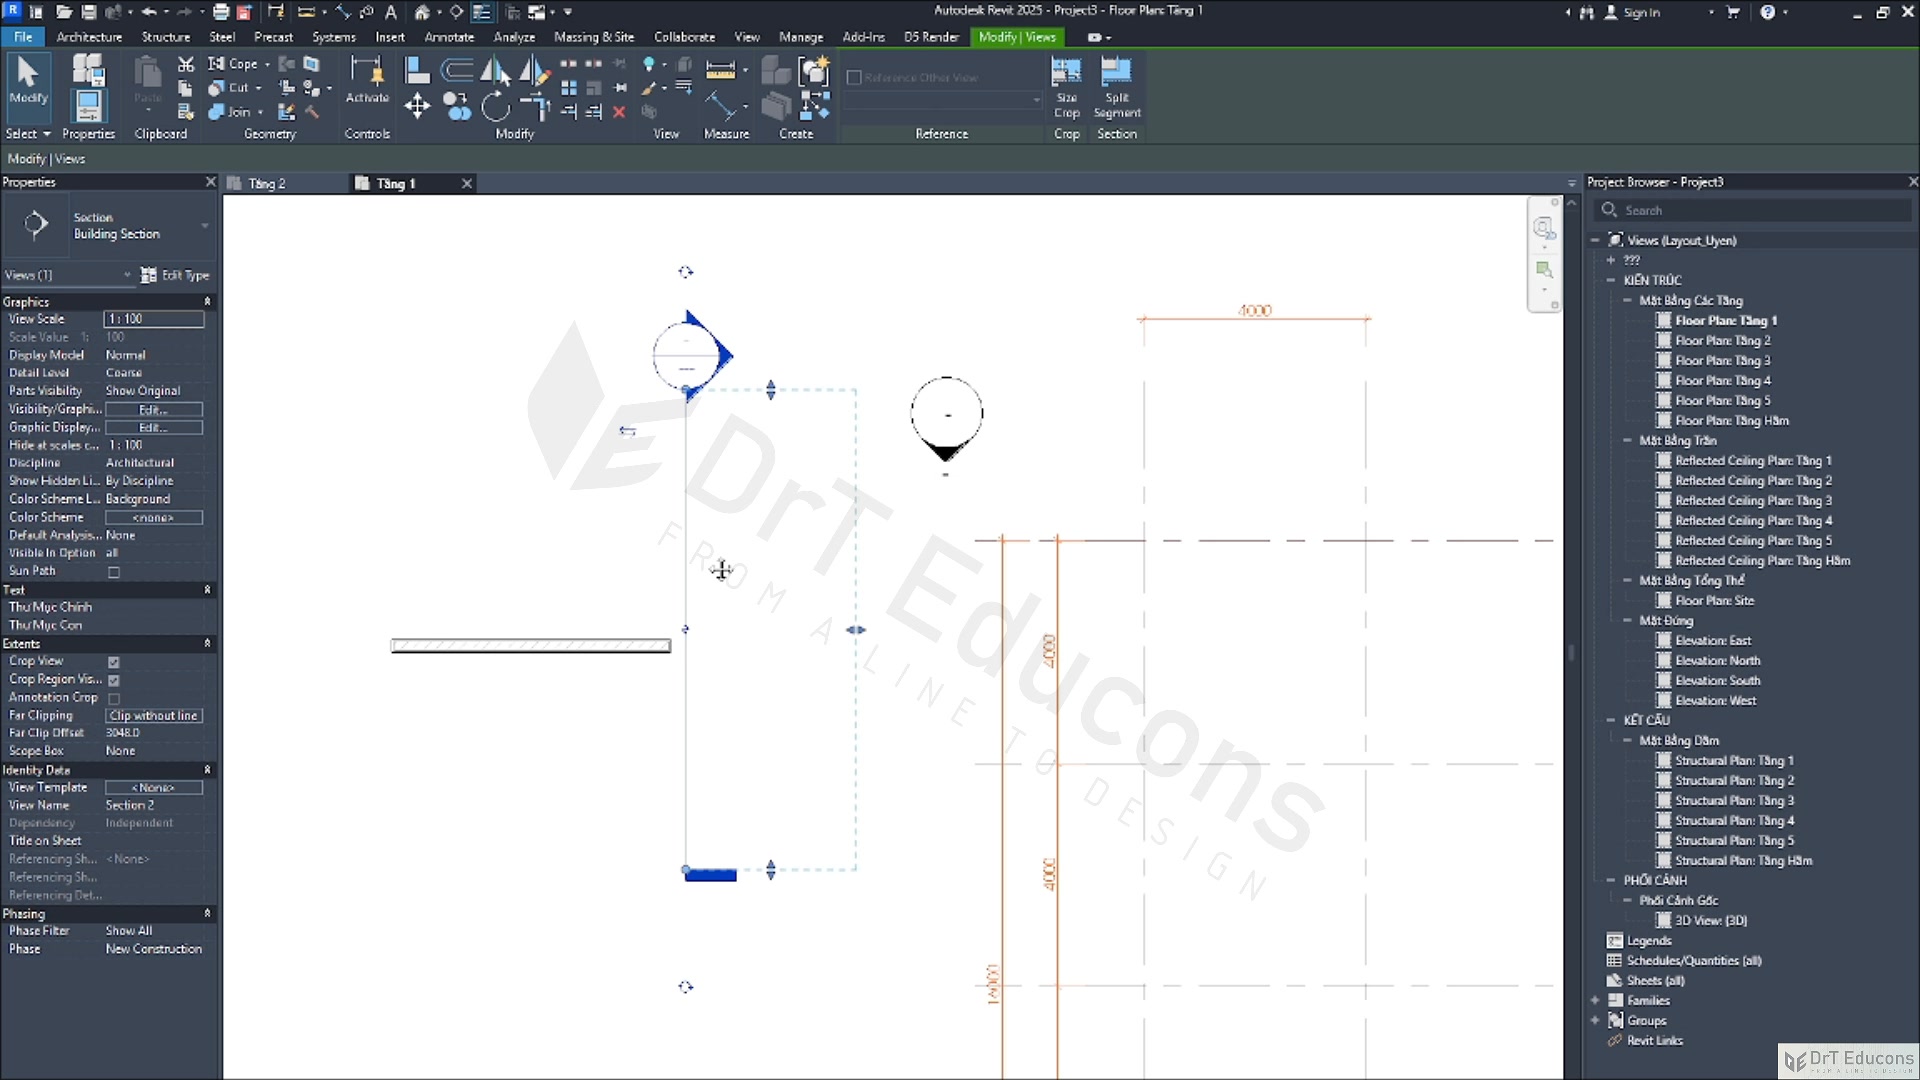The image size is (1920, 1080).
Task: Click the Split Segment icon
Action: 1116,88
